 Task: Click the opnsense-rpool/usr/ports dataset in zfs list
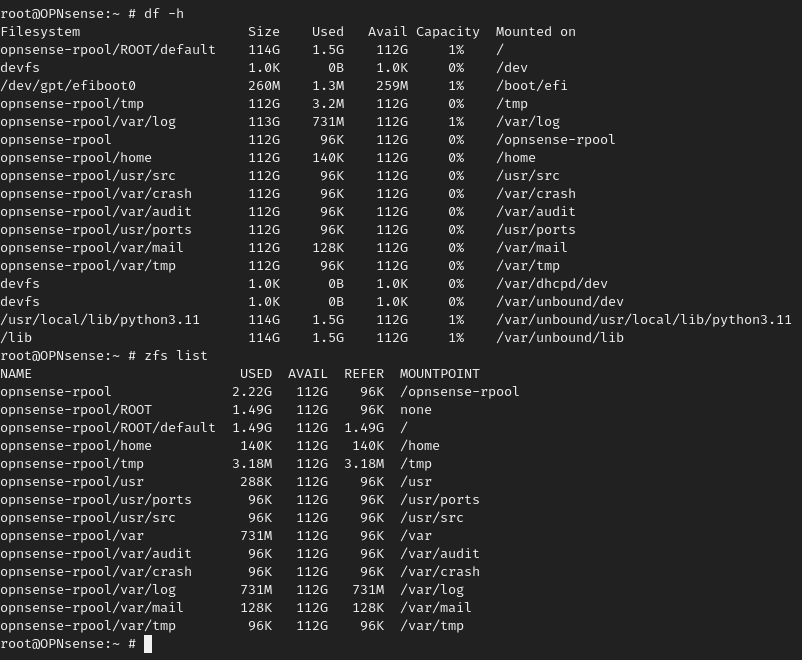tap(96, 500)
